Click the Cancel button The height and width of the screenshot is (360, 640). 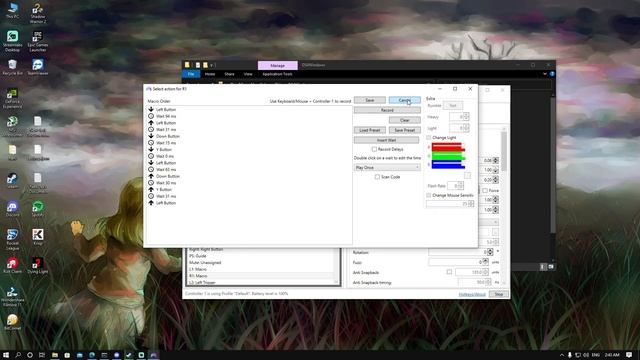(404, 100)
